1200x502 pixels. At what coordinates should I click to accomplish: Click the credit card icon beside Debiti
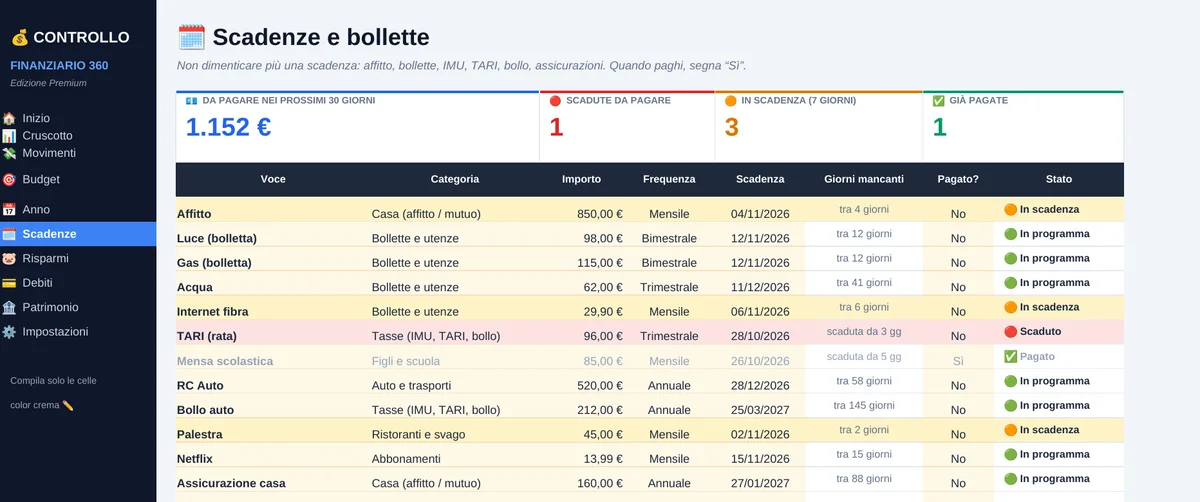(9, 283)
